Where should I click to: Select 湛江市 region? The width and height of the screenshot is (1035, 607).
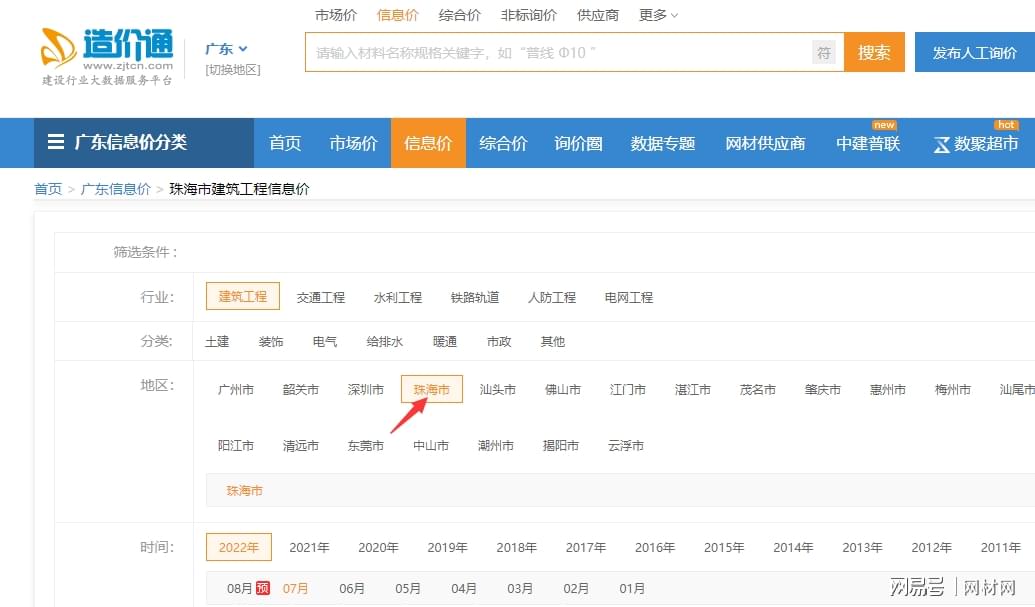tap(692, 390)
